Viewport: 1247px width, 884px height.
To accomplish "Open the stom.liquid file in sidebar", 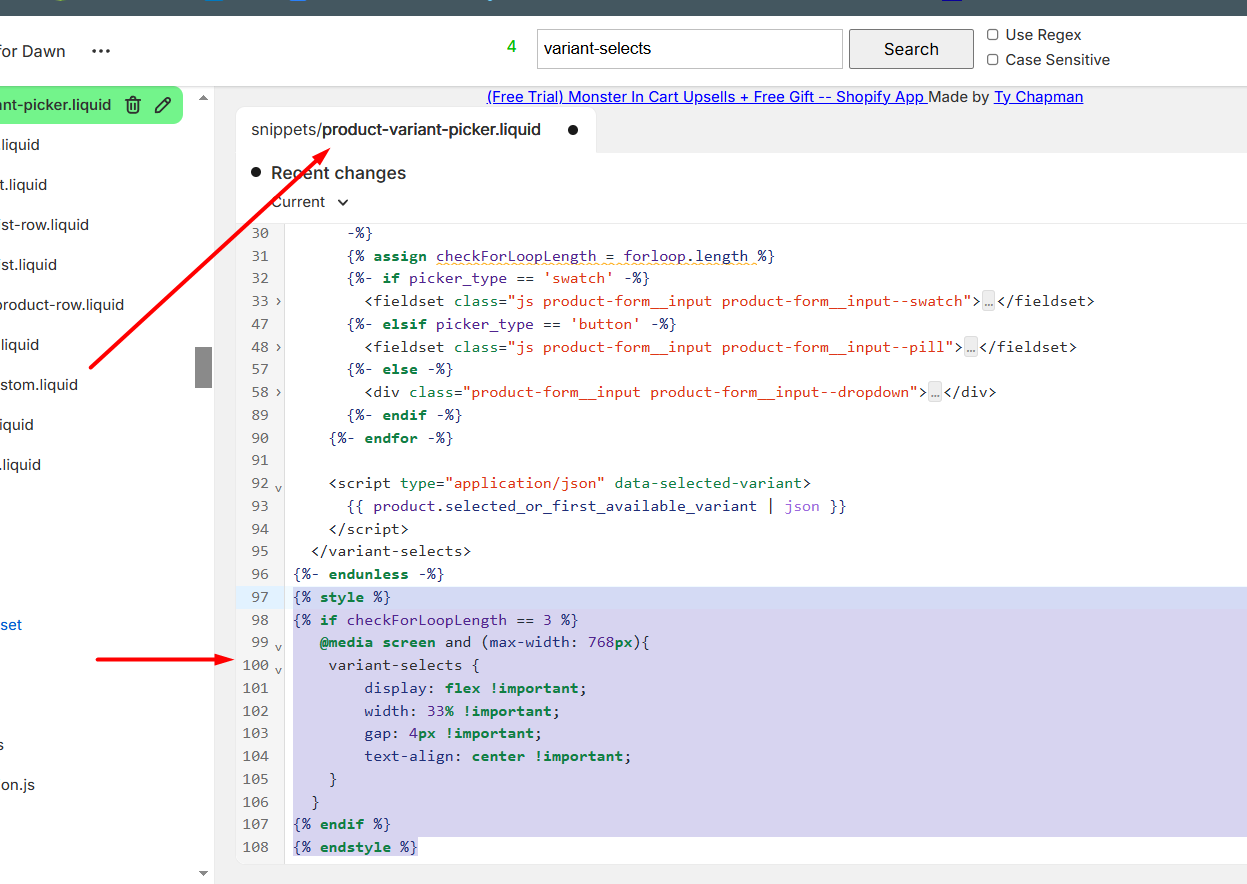I will (x=39, y=385).
